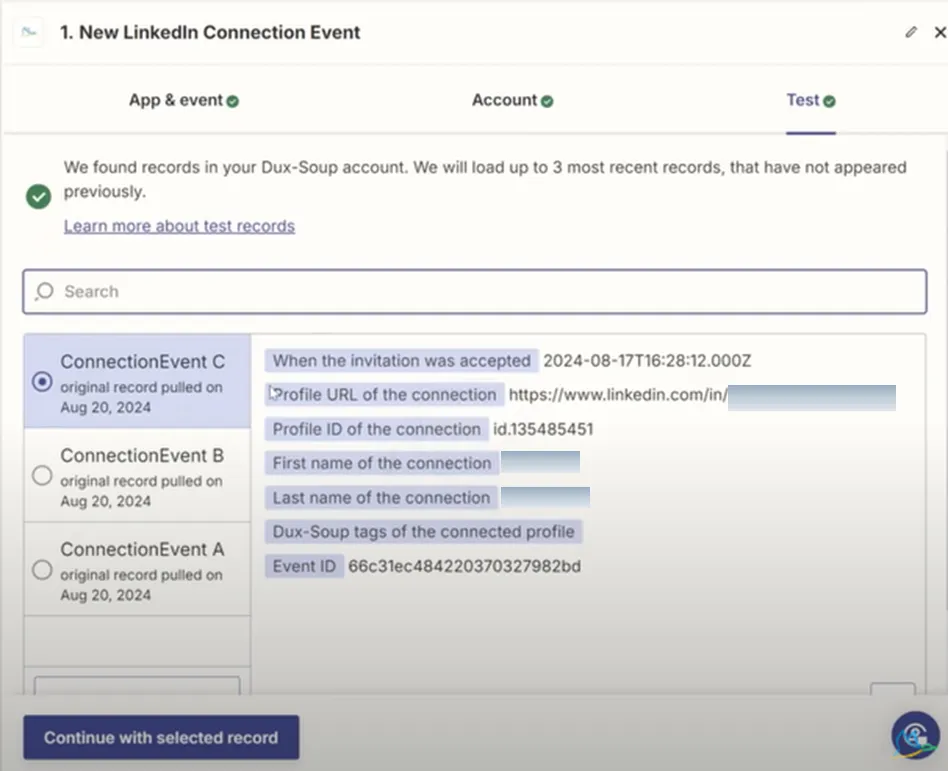Open Learn more about test records link
This screenshot has width=948, height=771.
point(180,226)
